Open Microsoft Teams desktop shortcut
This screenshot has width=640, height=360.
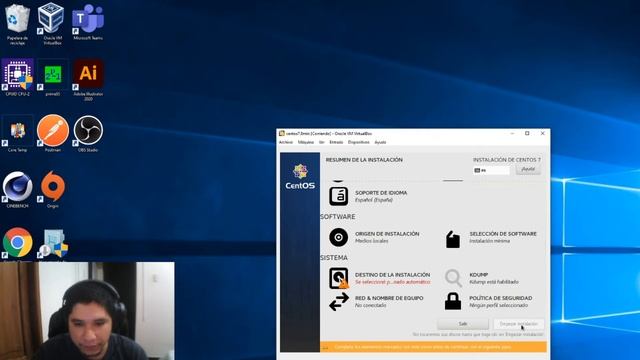[88, 22]
